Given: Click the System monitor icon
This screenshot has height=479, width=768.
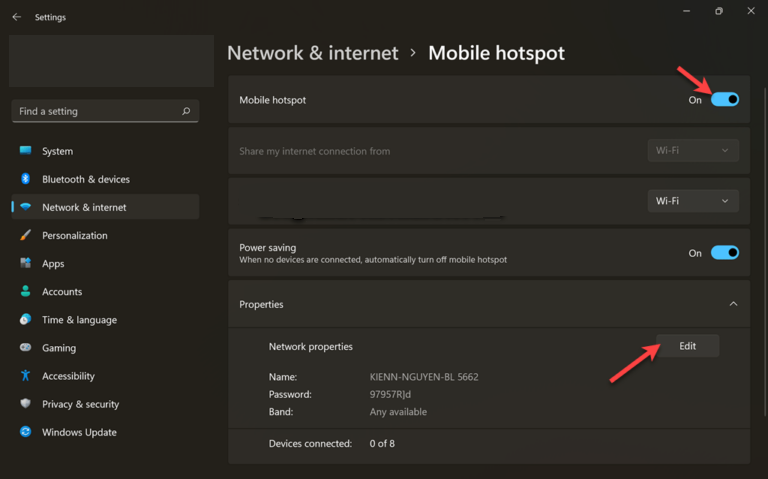Looking at the screenshot, I should [25, 150].
